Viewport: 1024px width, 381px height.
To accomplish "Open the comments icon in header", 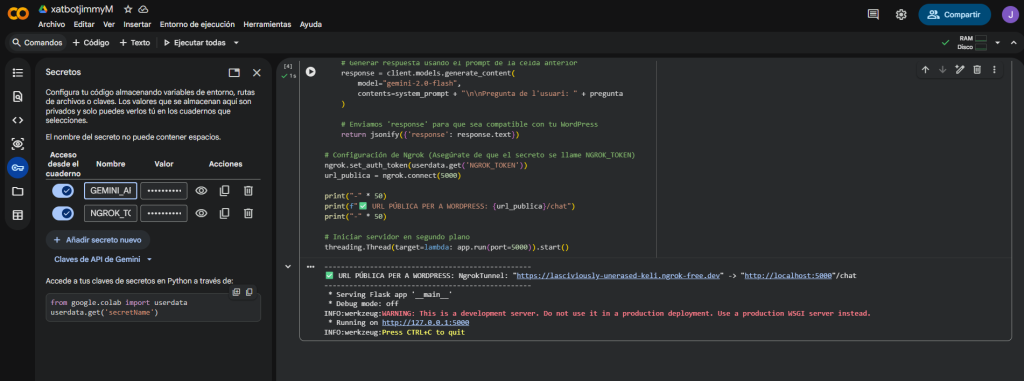I will pos(873,14).
